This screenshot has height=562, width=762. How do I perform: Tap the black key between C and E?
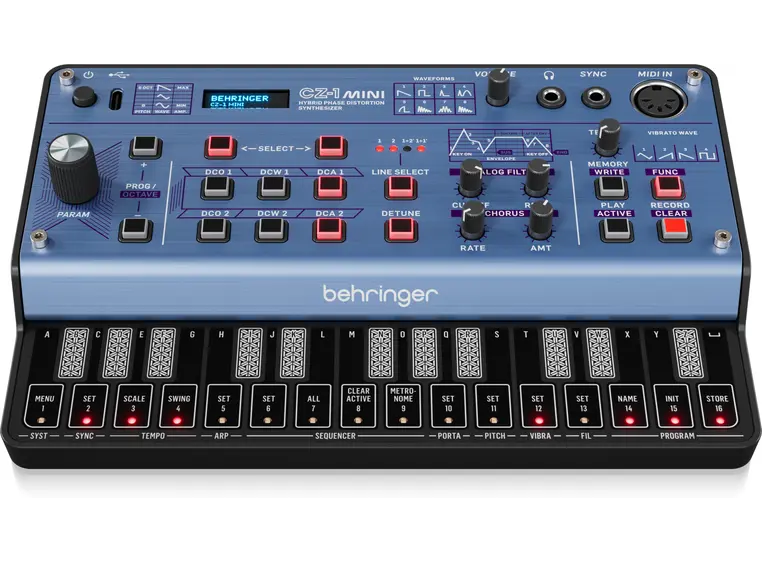point(118,352)
